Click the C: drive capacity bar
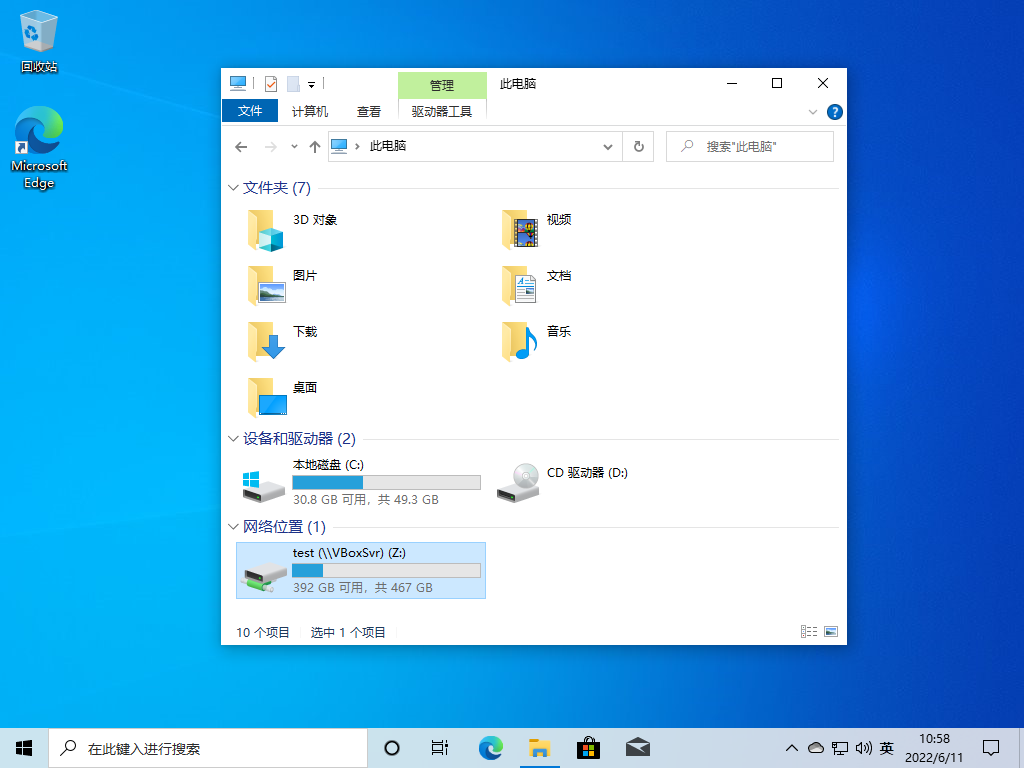The image size is (1024, 768). coord(386,482)
